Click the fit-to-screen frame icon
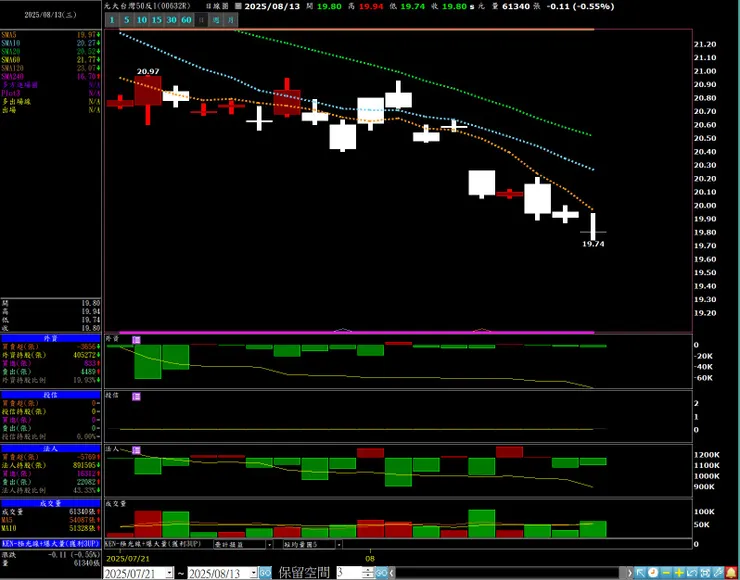The height and width of the screenshot is (580, 740). (x=706, y=573)
